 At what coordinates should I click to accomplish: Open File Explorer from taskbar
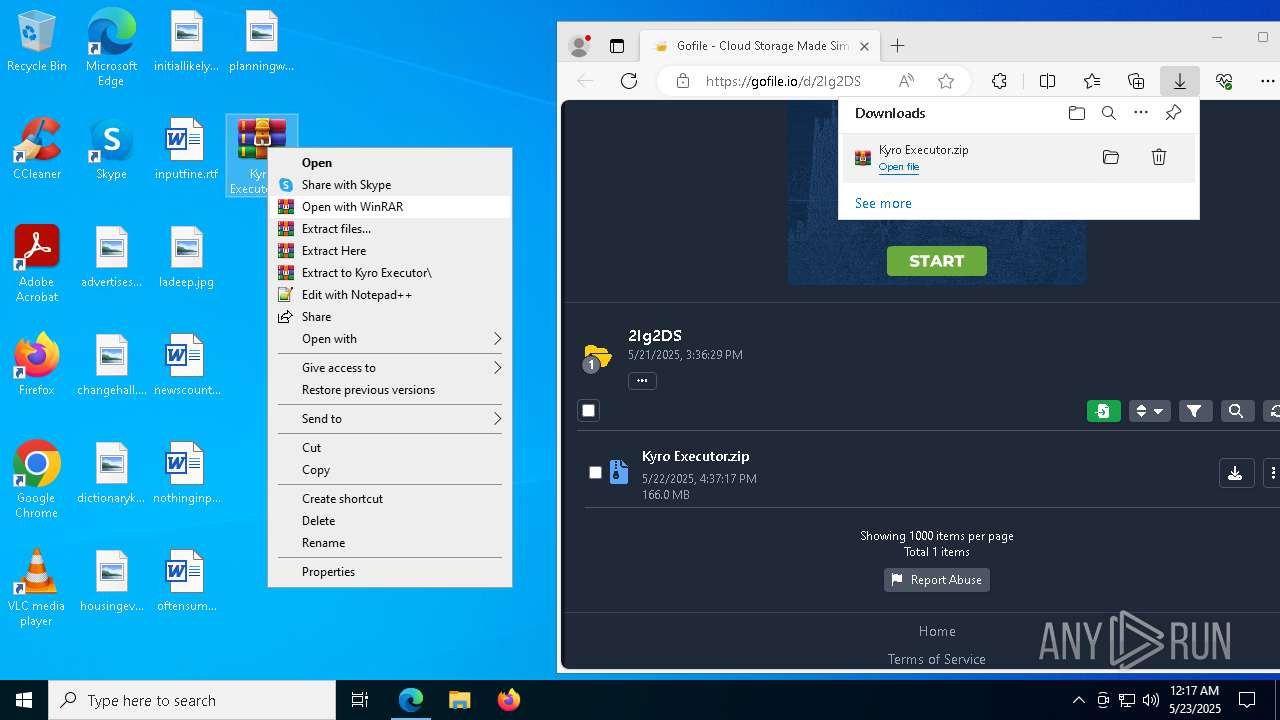point(459,700)
